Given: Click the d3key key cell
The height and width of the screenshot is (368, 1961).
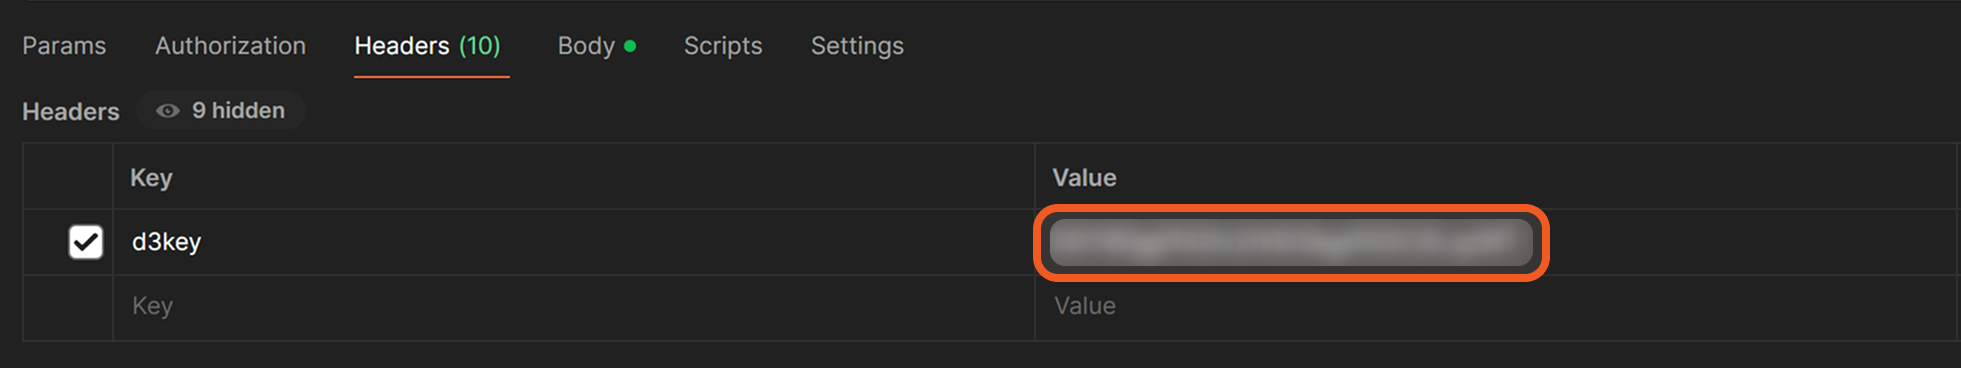Looking at the screenshot, I should (574, 242).
